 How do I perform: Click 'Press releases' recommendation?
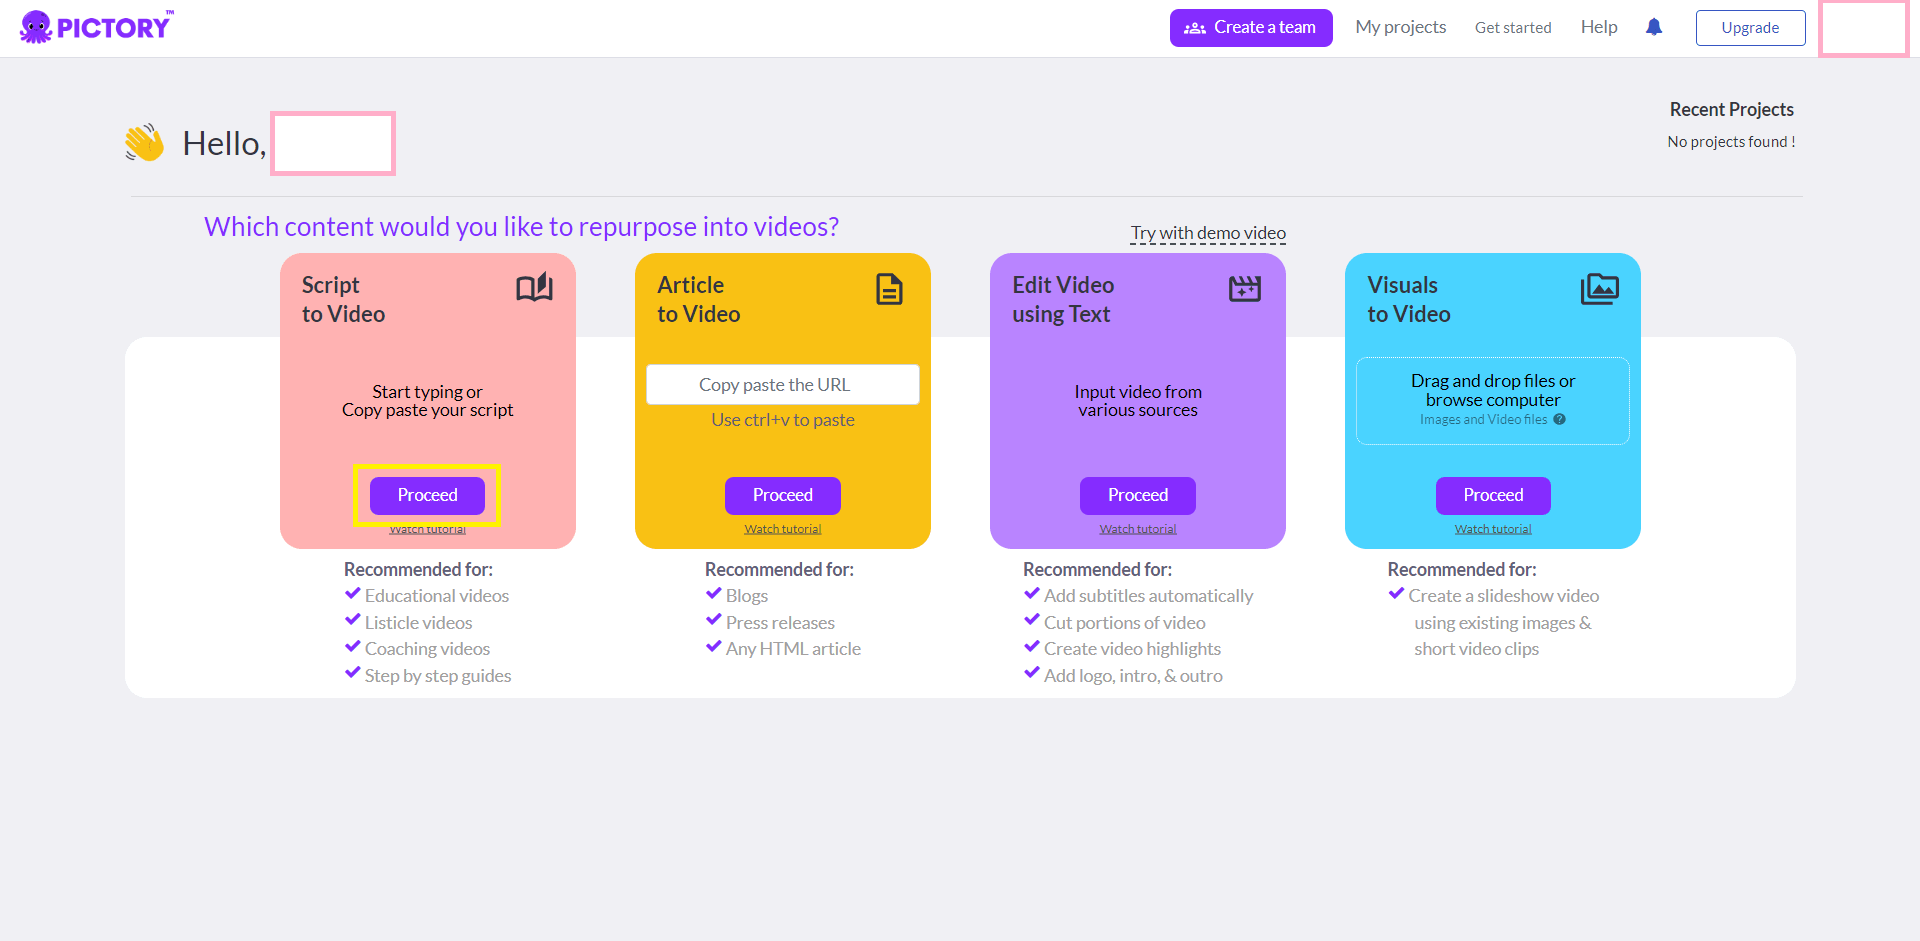(780, 623)
